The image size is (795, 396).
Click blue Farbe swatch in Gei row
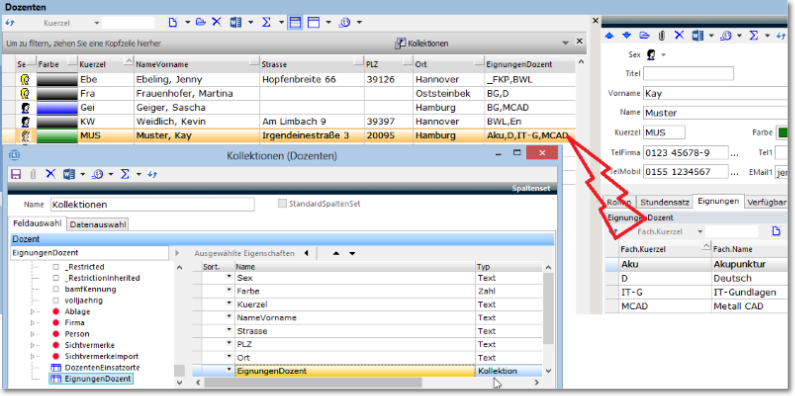click(x=56, y=108)
